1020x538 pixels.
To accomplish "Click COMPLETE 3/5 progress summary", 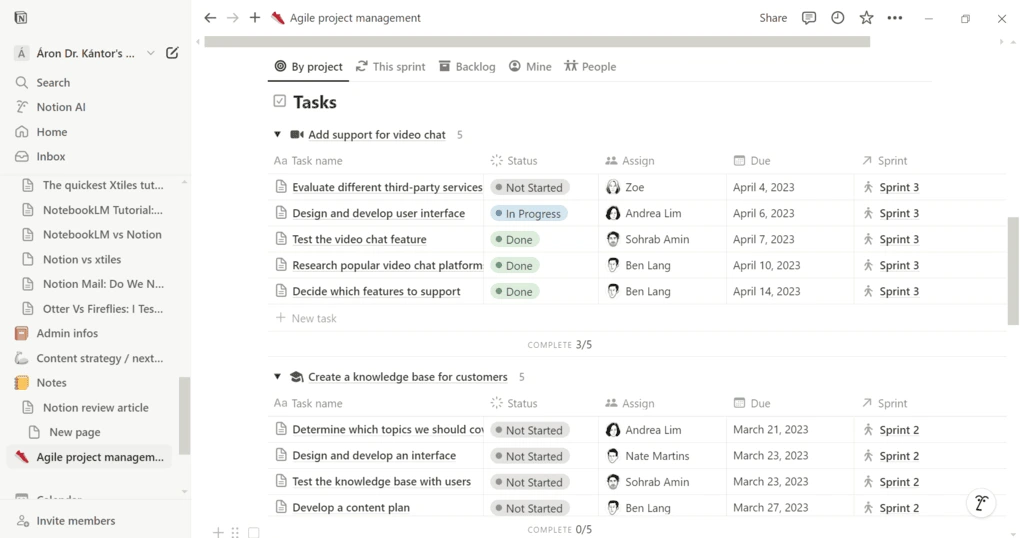I will [559, 345].
